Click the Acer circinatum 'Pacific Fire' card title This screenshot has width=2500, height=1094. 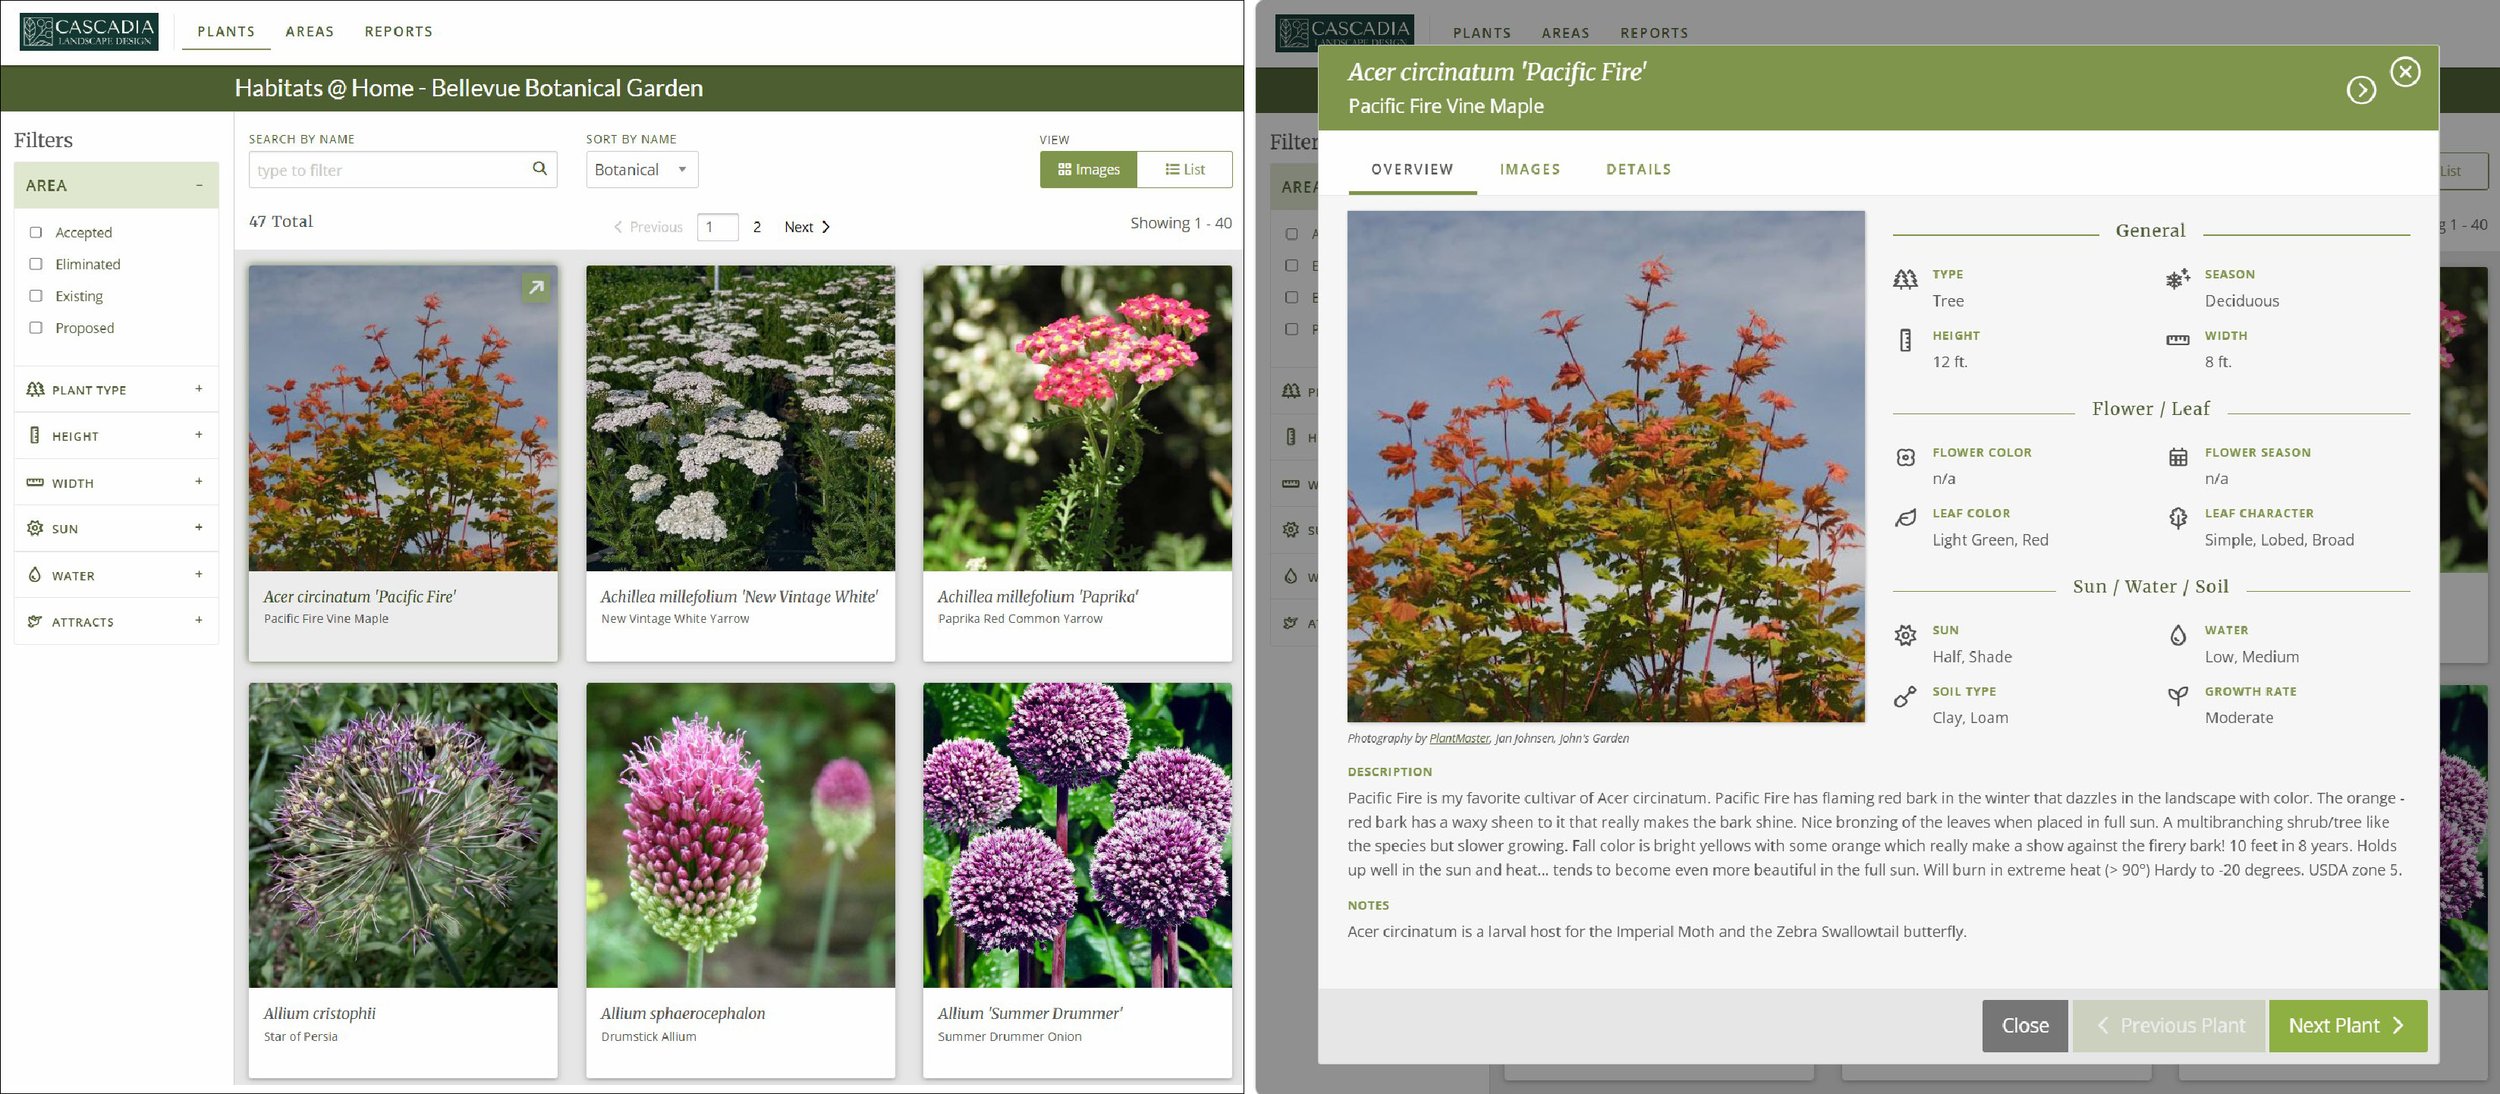360,597
